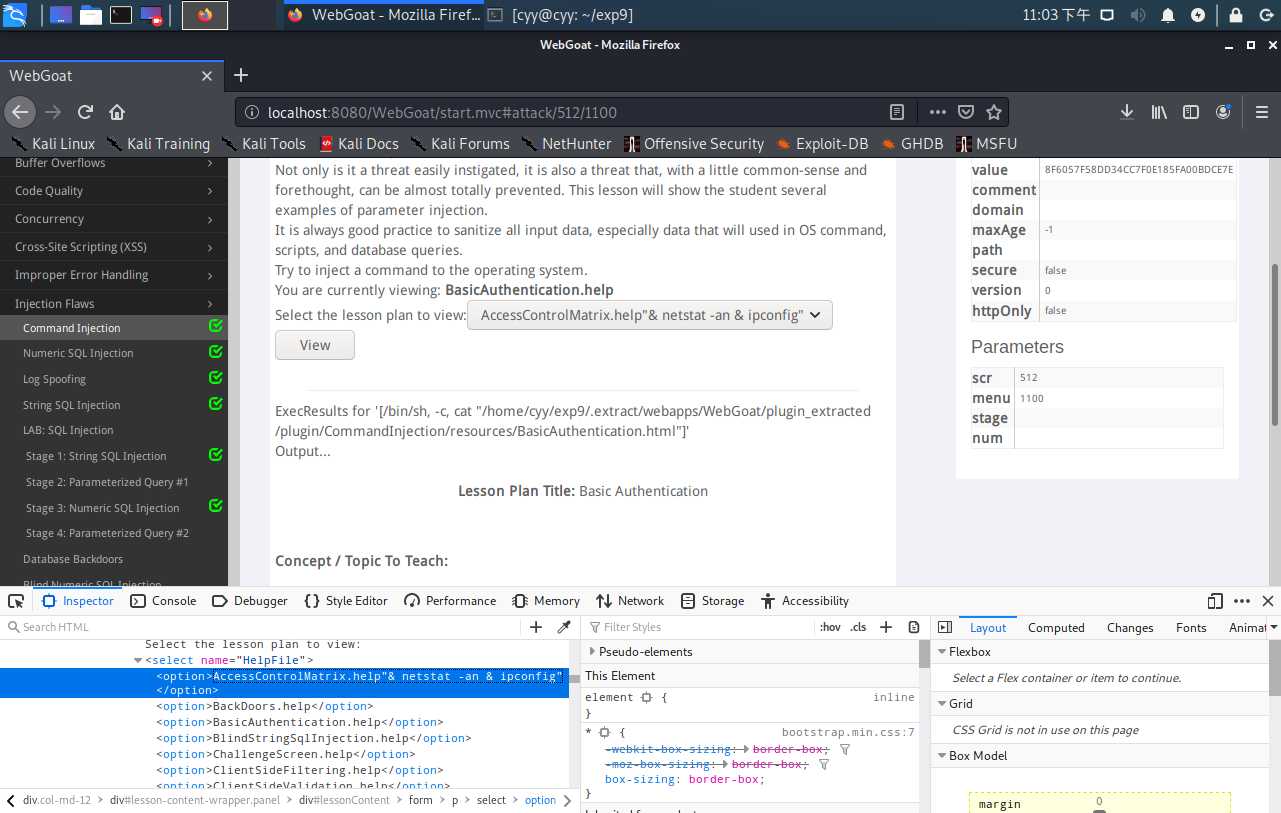The image size is (1281, 813).
Task: Toggle print media simulation icon
Action: 914,627
